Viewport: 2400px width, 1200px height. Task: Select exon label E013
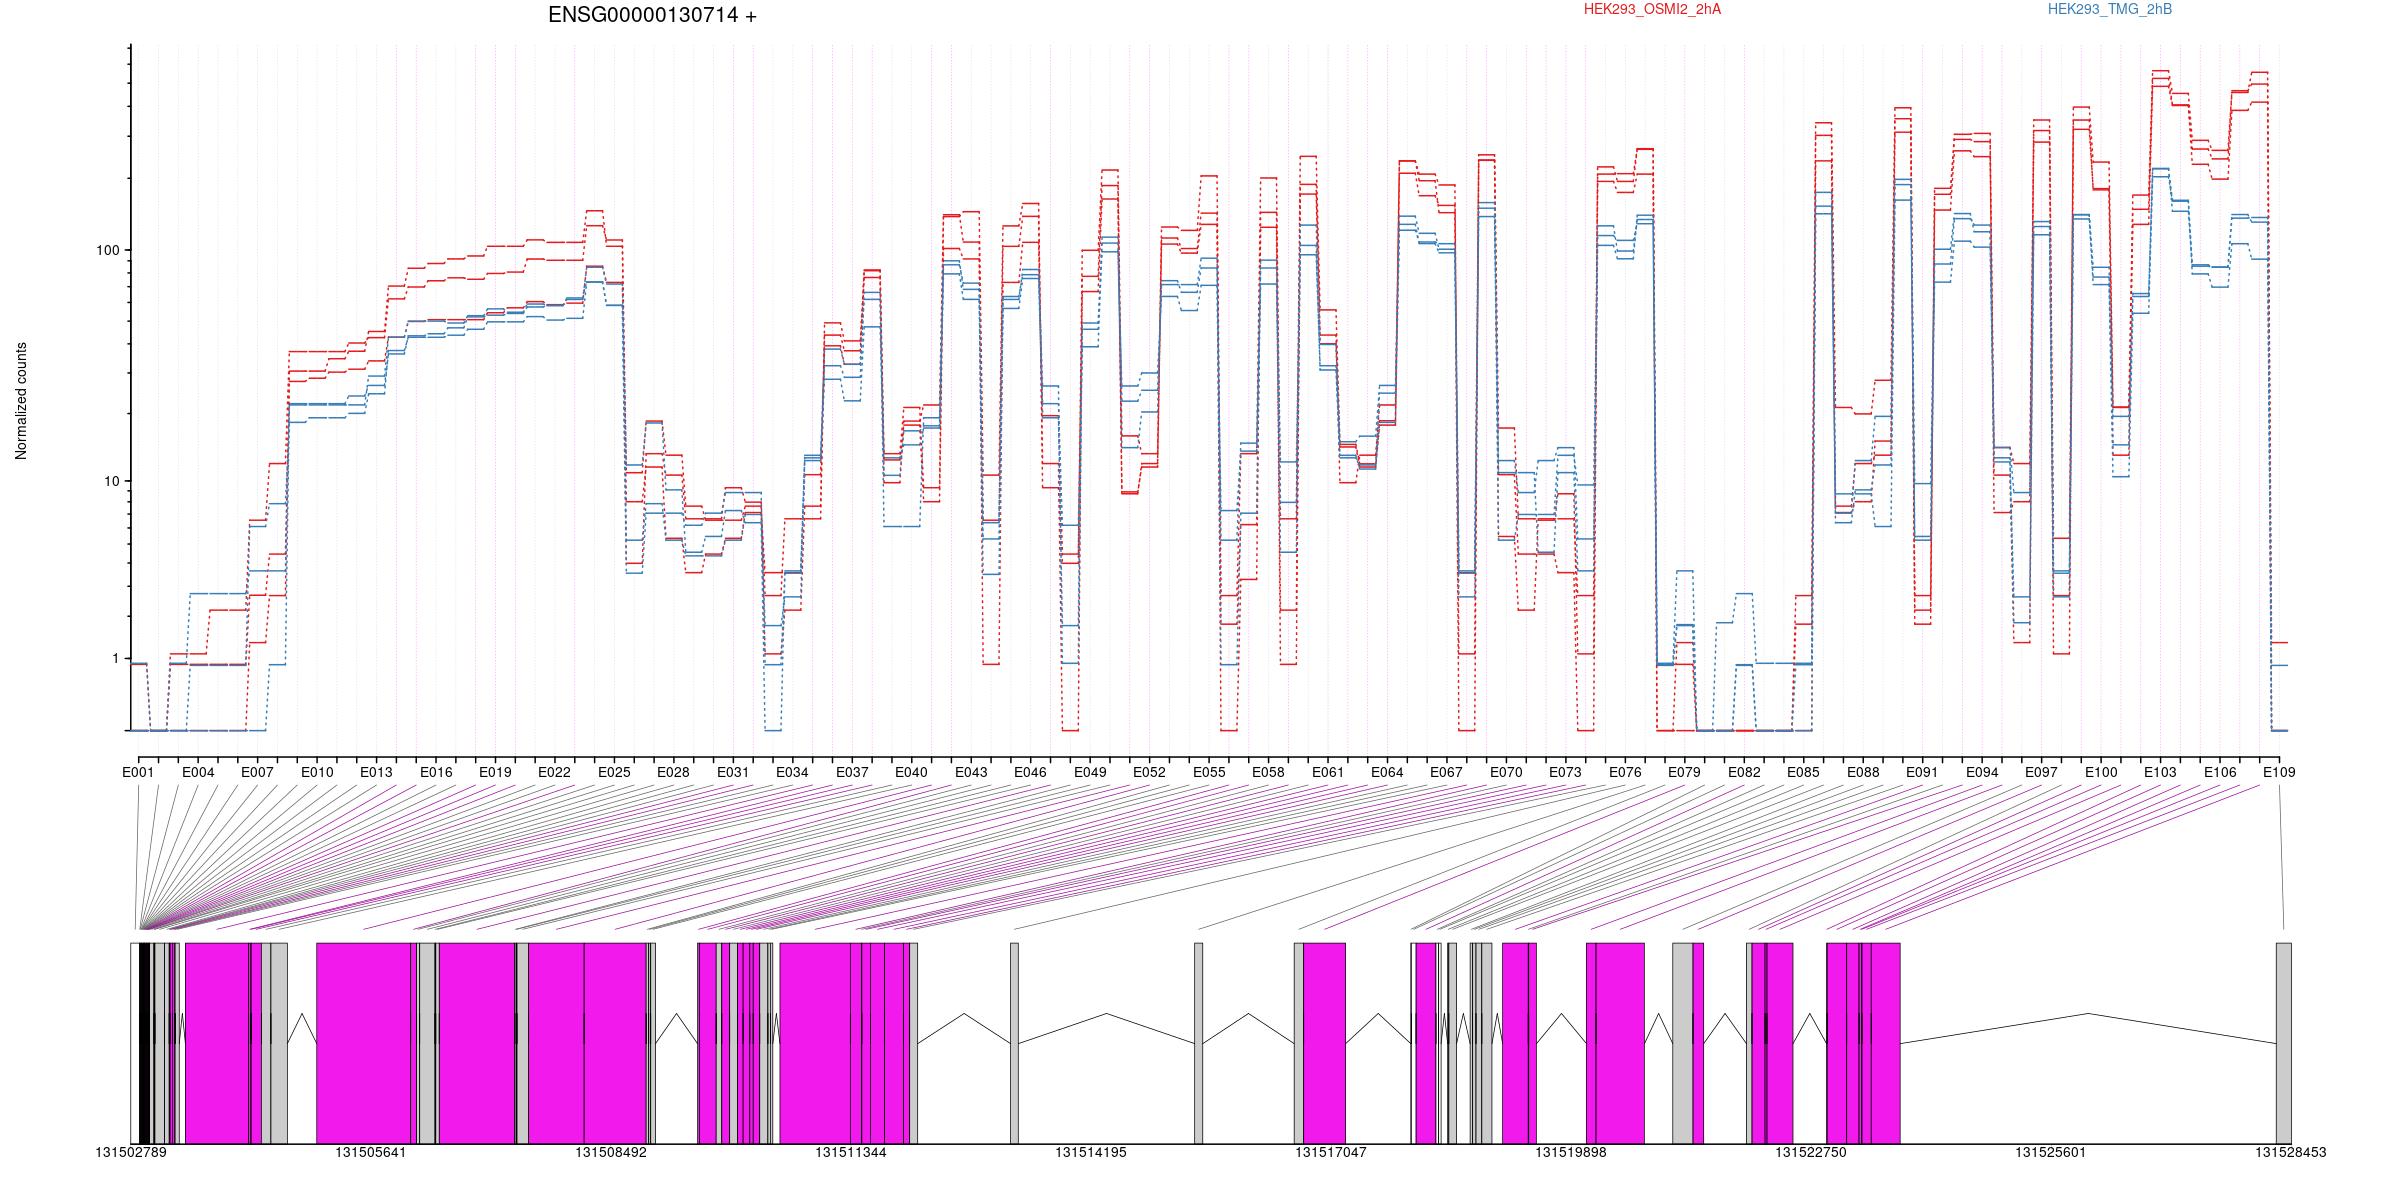[376, 772]
